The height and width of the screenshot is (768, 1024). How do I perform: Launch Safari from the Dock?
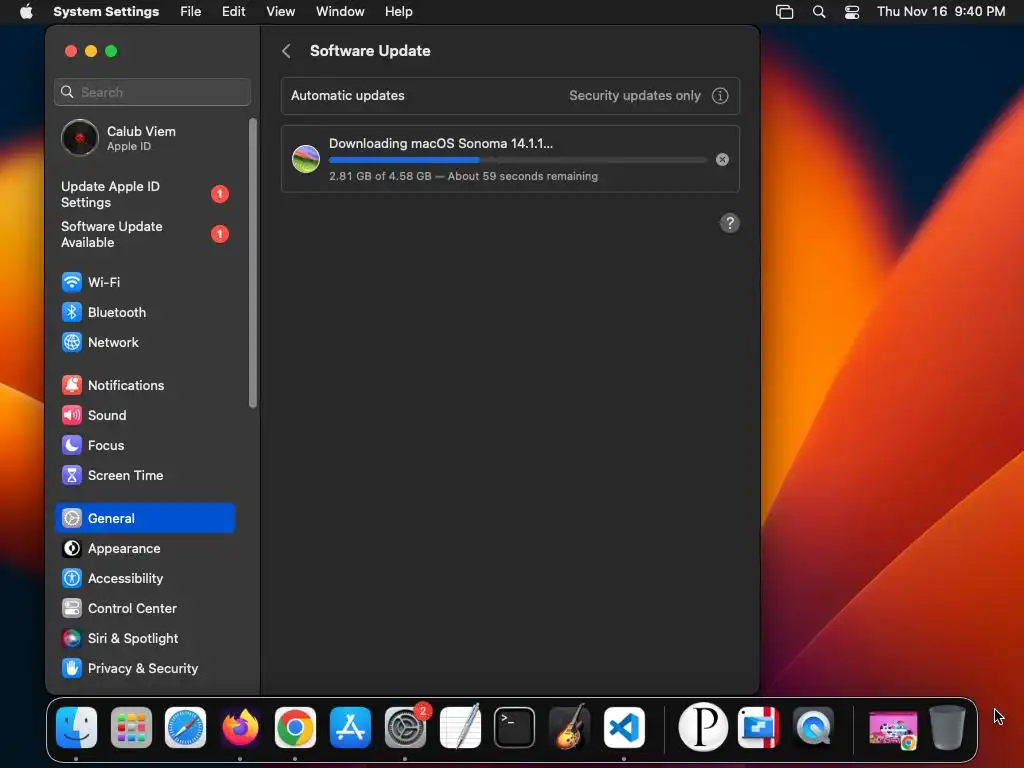tap(185, 728)
